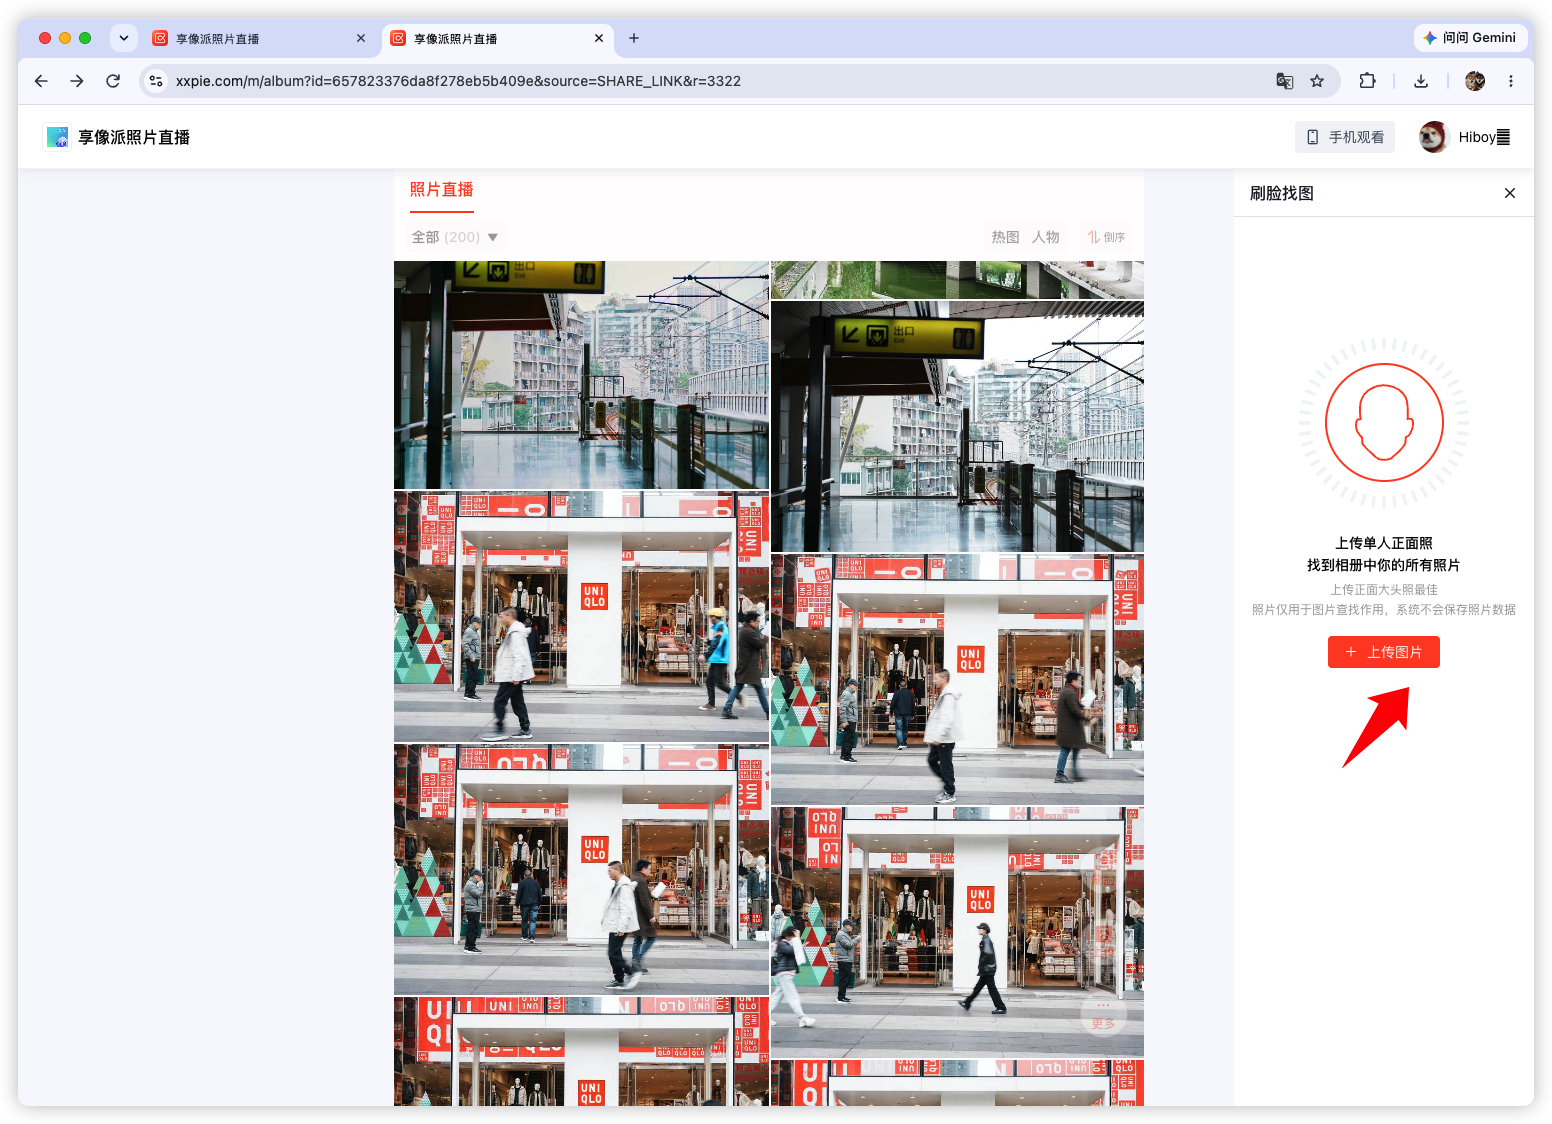The width and height of the screenshot is (1552, 1124).
Task: Bookmark this page with the star icon
Action: [x=1317, y=81]
